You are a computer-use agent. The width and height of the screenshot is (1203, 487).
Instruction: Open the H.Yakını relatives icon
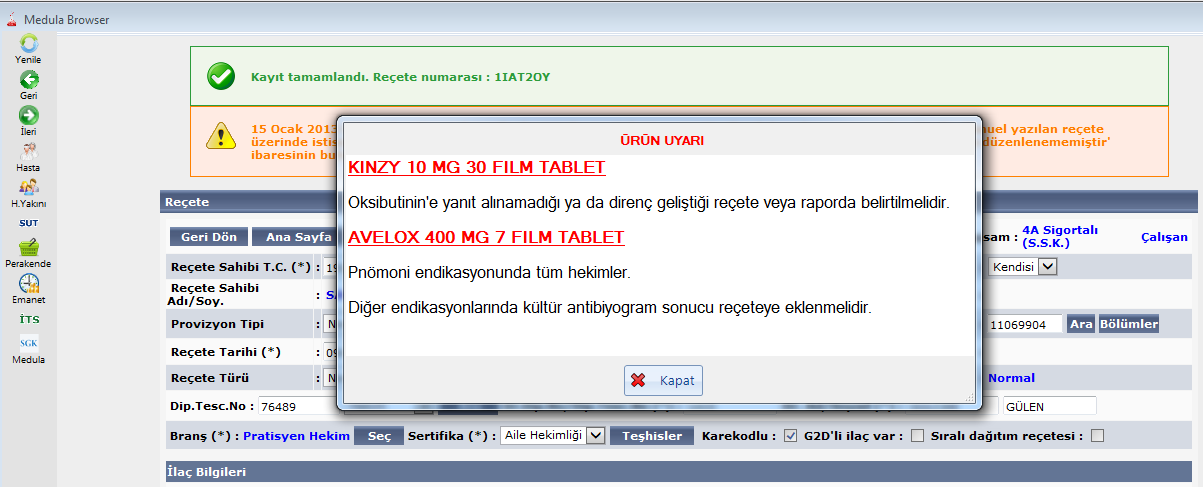(28, 187)
